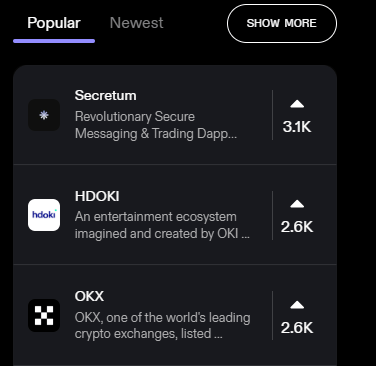Upvote Secretum with the arrow icon

point(297,104)
